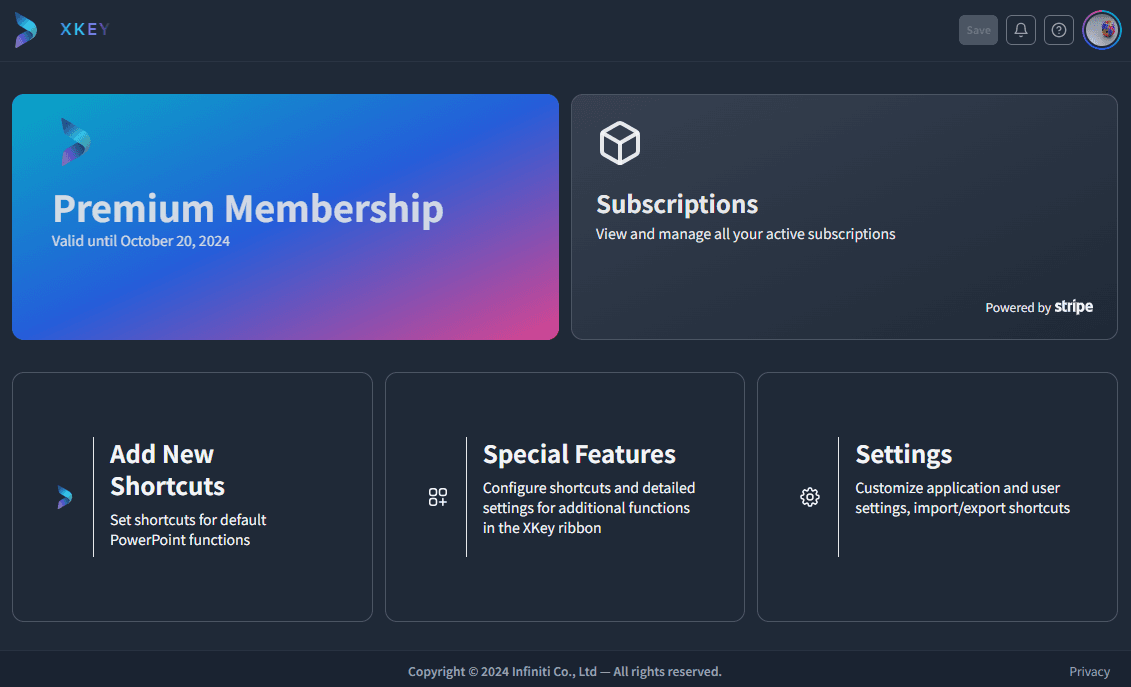
Task: Click the XKey logo in the top bar
Action: (25, 30)
